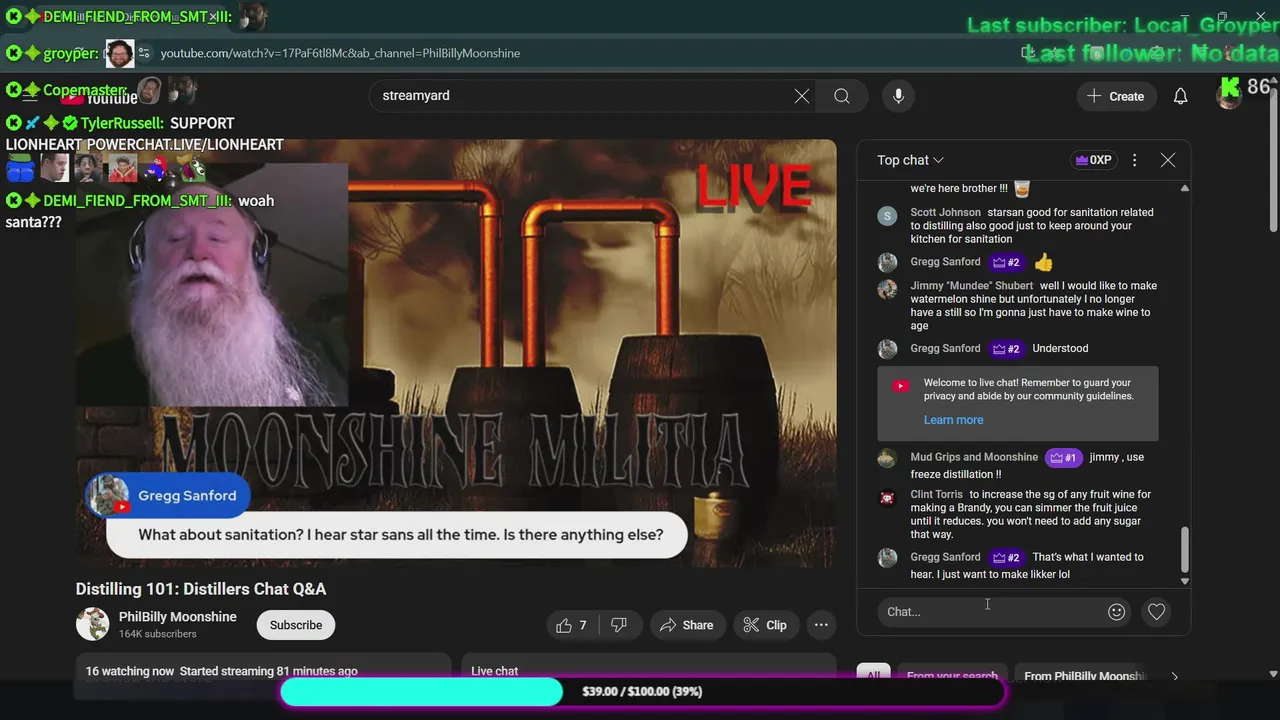Dislike the video
This screenshot has height=720, width=1280.
619,625
